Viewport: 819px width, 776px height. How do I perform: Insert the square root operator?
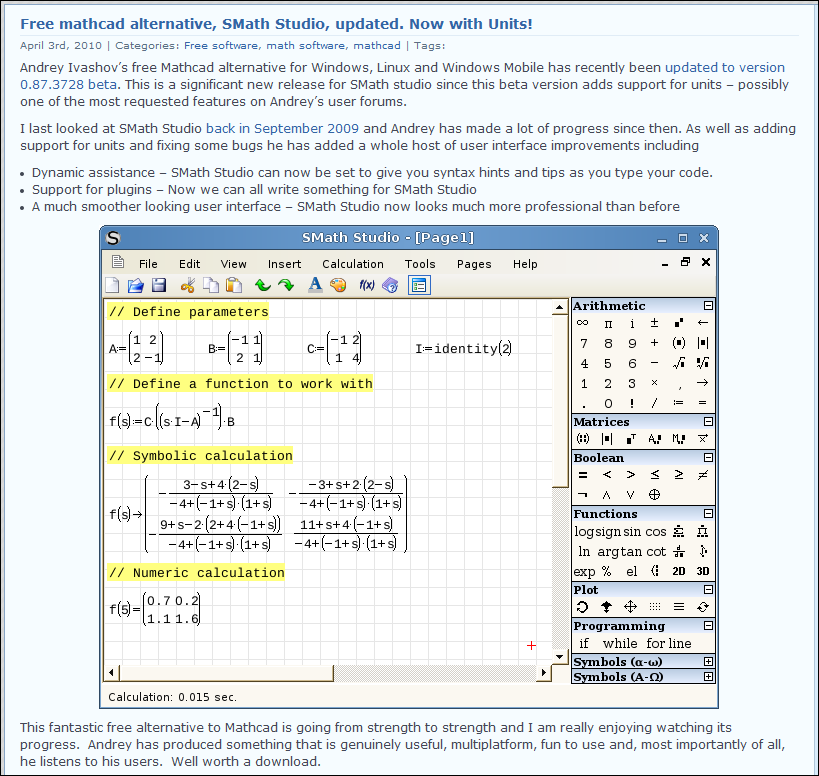[679, 363]
